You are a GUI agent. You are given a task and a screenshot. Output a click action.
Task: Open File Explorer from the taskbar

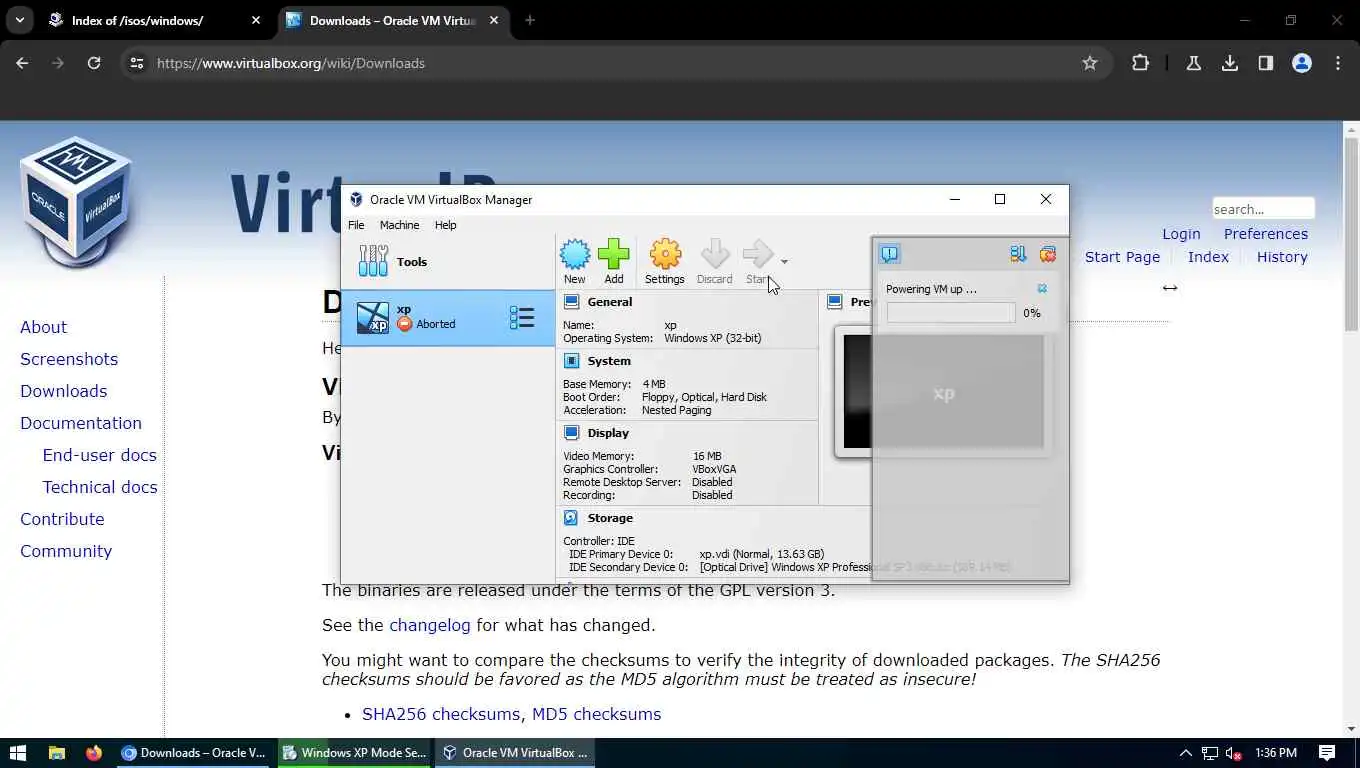coord(57,753)
